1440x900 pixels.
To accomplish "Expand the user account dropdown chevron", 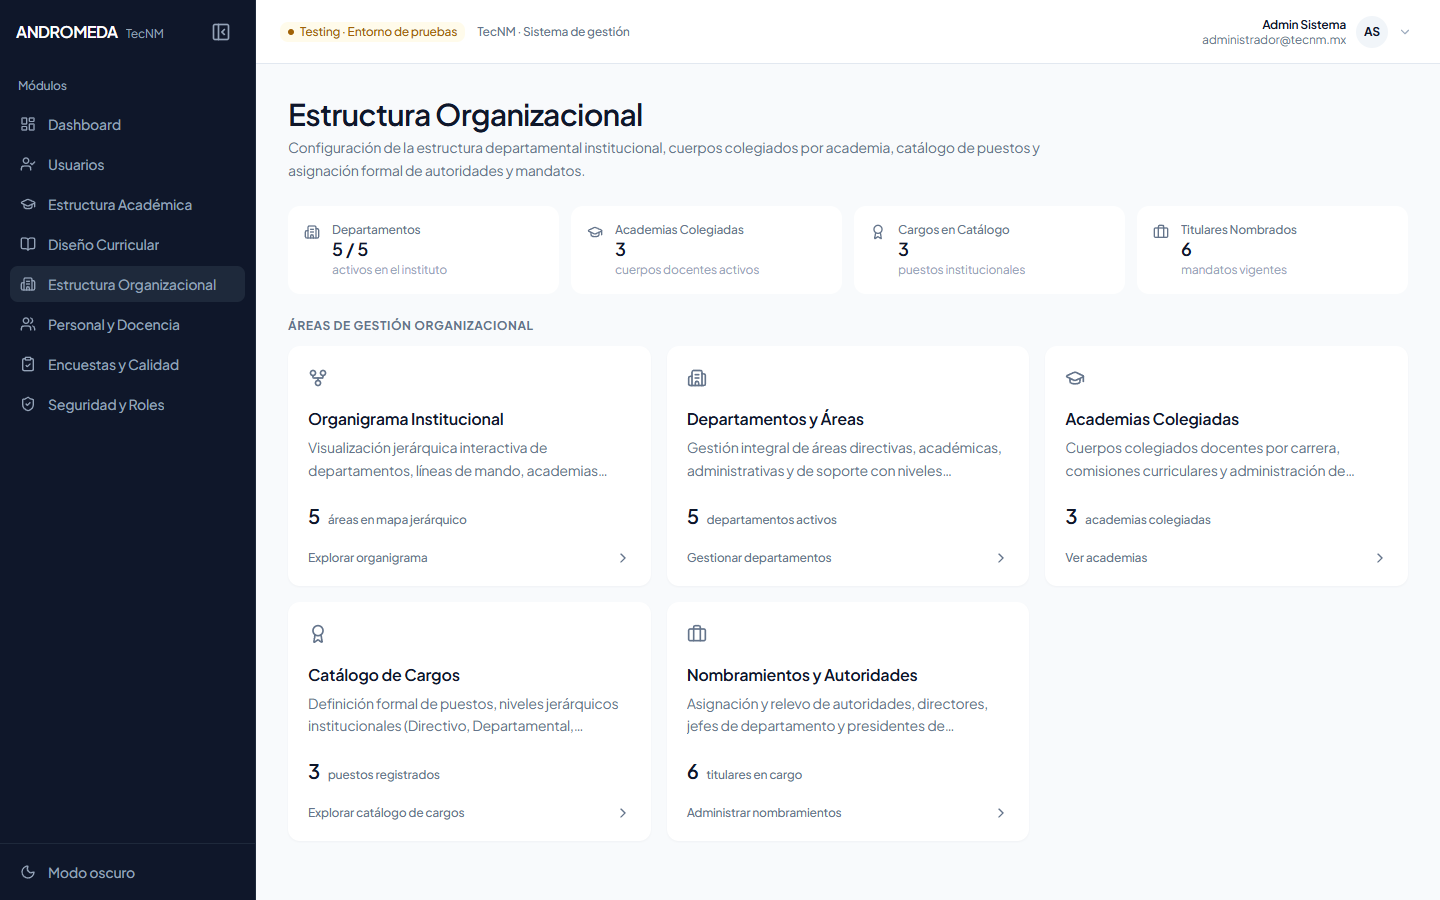I will click(1405, 32).
